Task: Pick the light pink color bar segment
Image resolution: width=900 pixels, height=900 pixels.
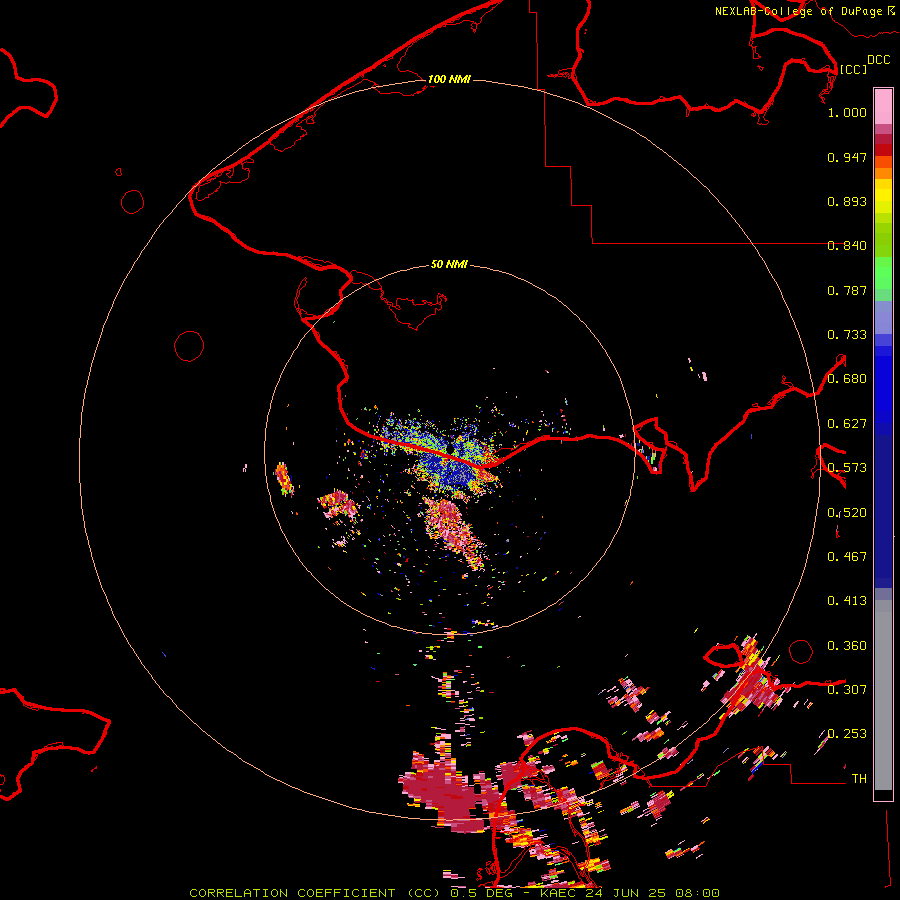Action: click(x=883, y=106)
